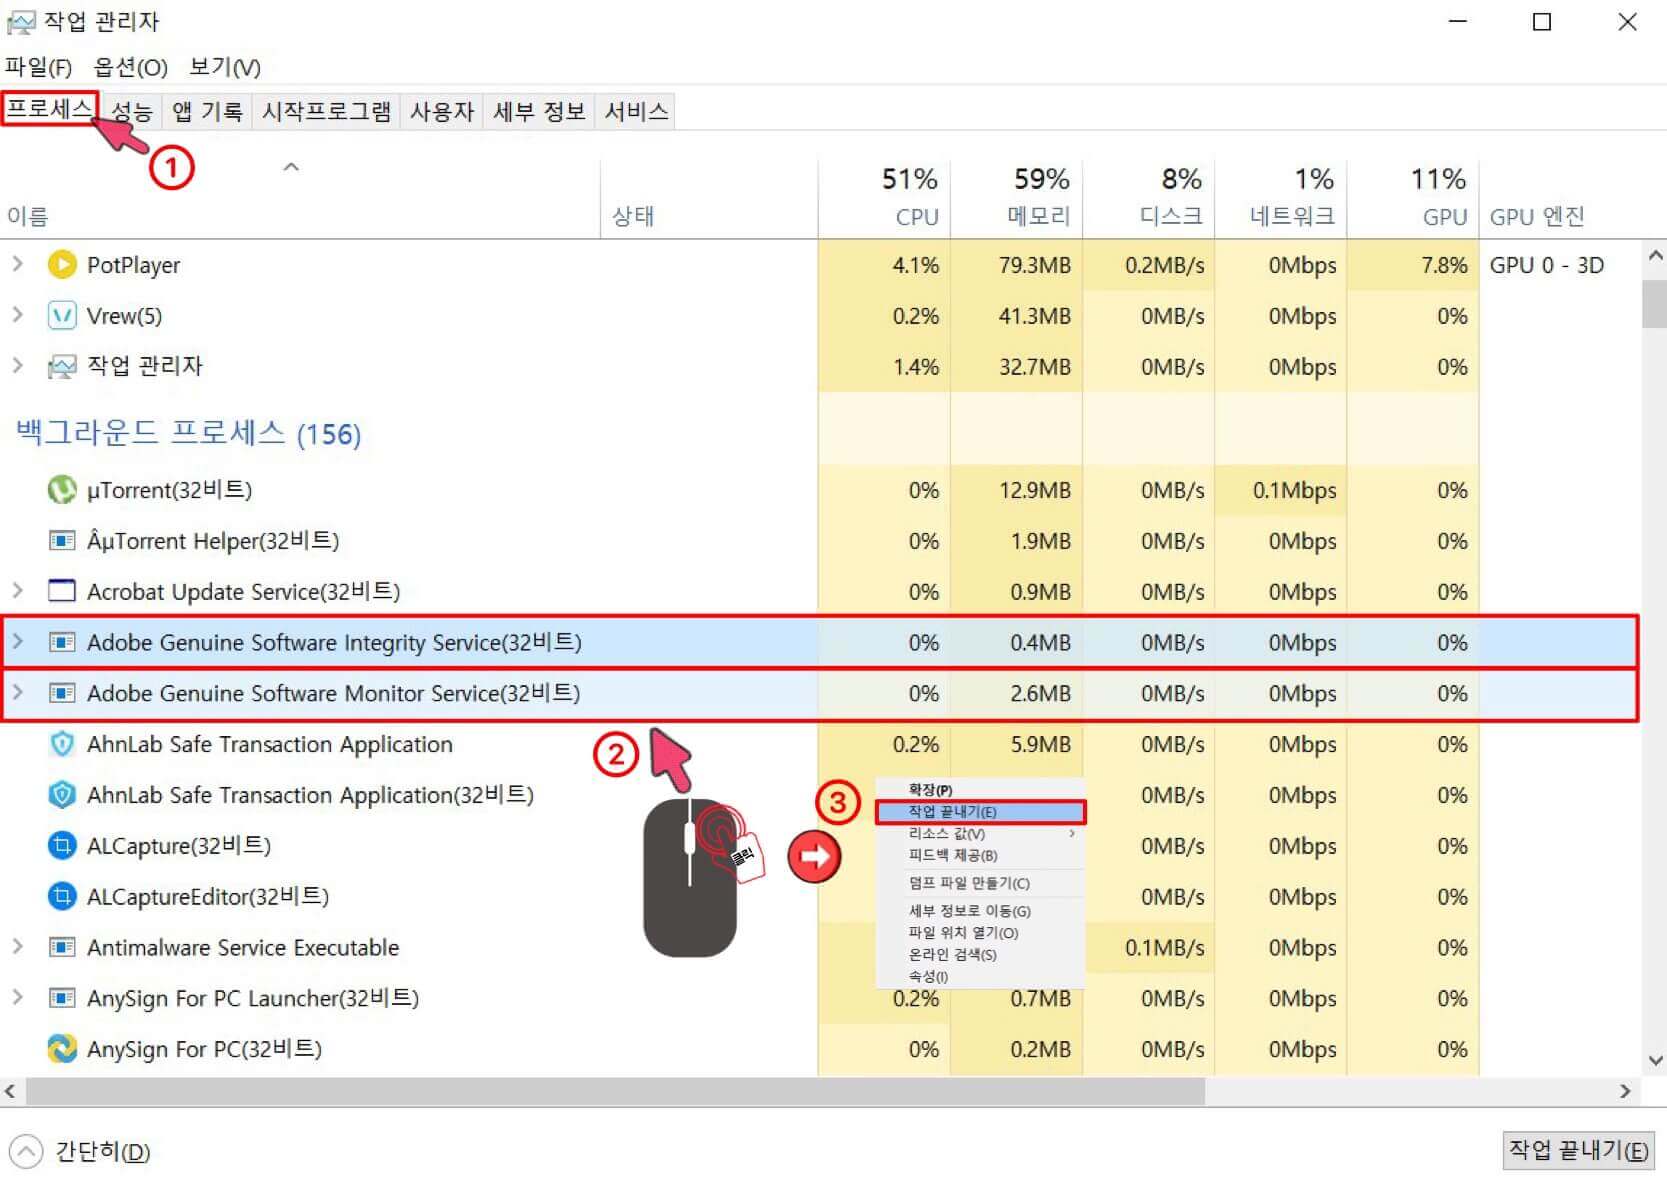The image size is (1667, 1189).
Task: Choose 확장(P) in the context menu
Action: (980, 790)
